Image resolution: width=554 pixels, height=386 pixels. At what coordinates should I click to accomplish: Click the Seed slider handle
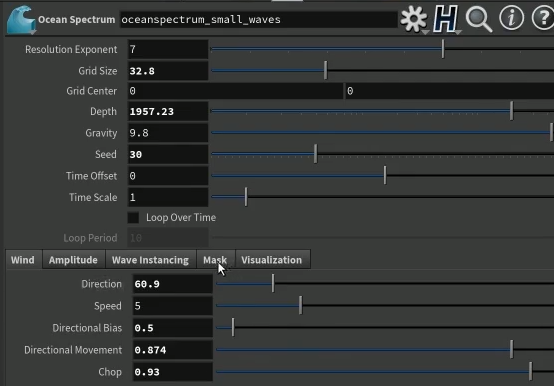point(316,154)
